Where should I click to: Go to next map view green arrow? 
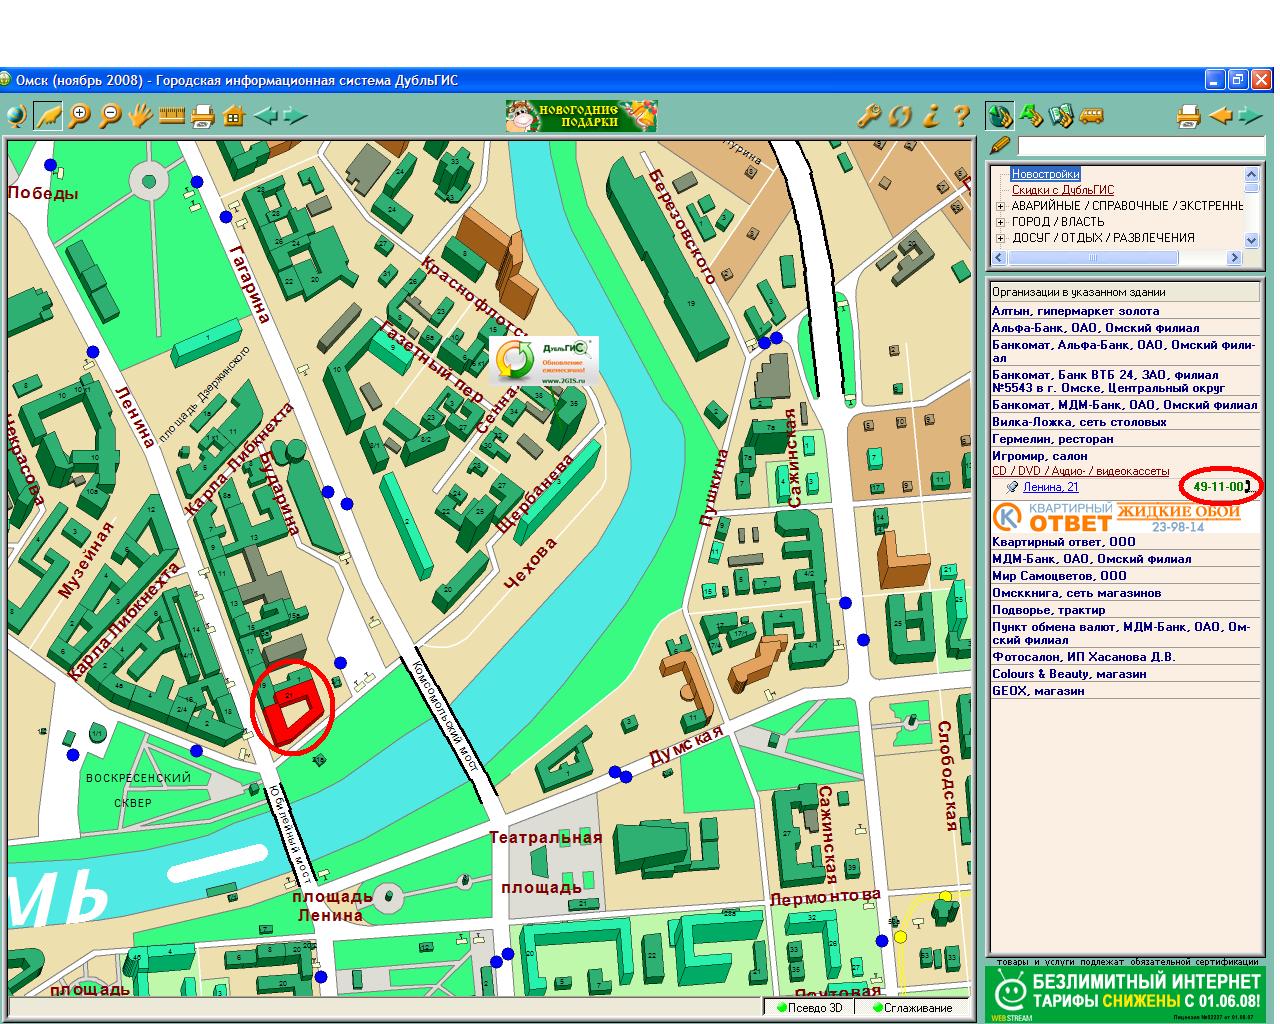click(295, 116)
